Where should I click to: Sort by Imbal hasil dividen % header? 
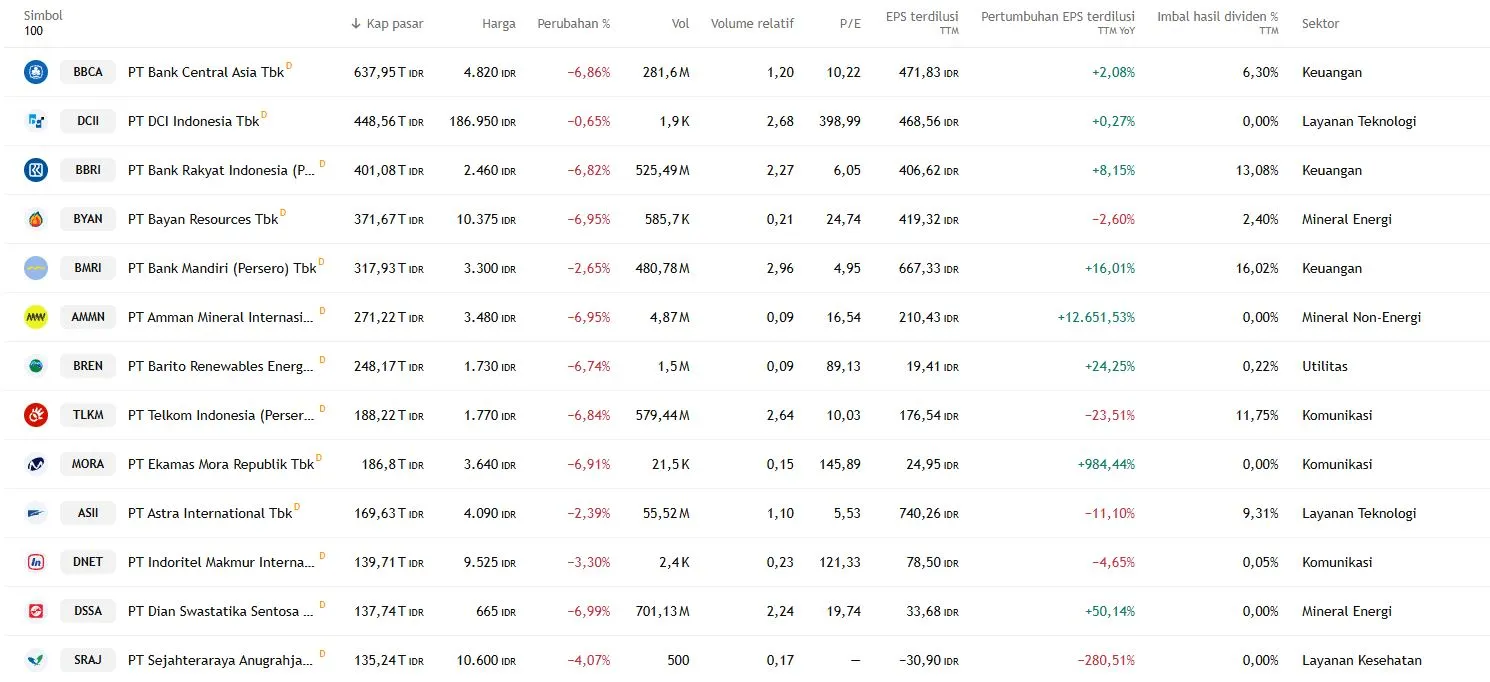tap(1217, 23)
